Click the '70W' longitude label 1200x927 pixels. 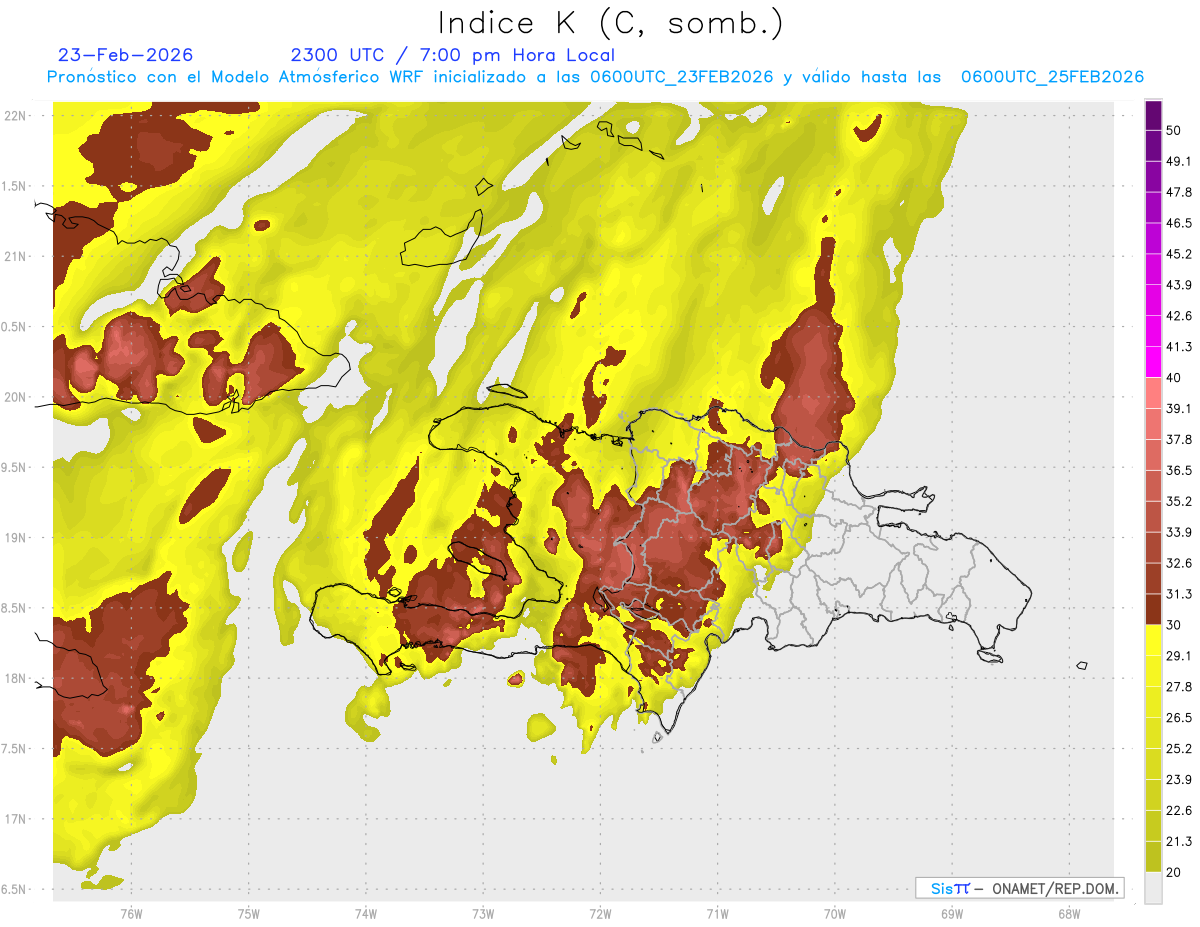click(835, 914)
